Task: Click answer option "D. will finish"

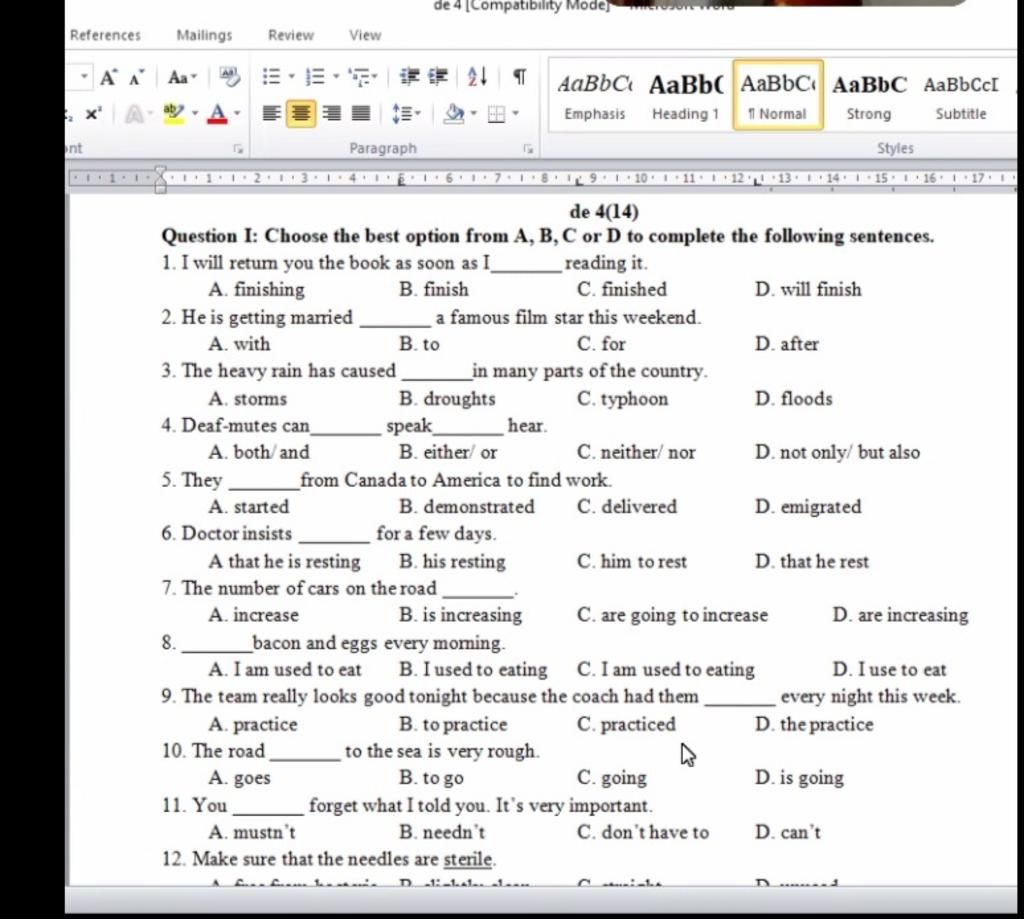Action: pyautogui.click(x=808, y=289)
